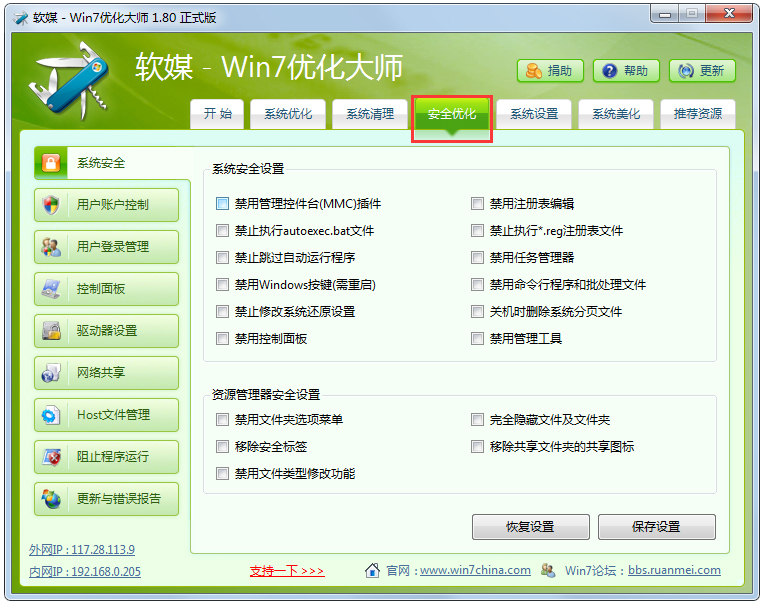Click the coins icon on 捐助 button
This screenshot has width=763, height=606.
533,71
